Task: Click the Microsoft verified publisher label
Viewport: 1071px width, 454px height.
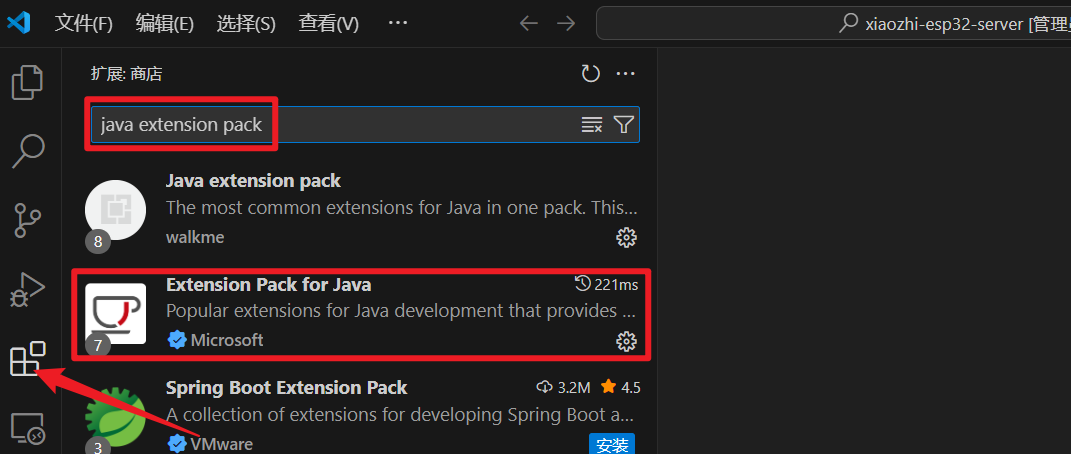Action: (215, 340)
